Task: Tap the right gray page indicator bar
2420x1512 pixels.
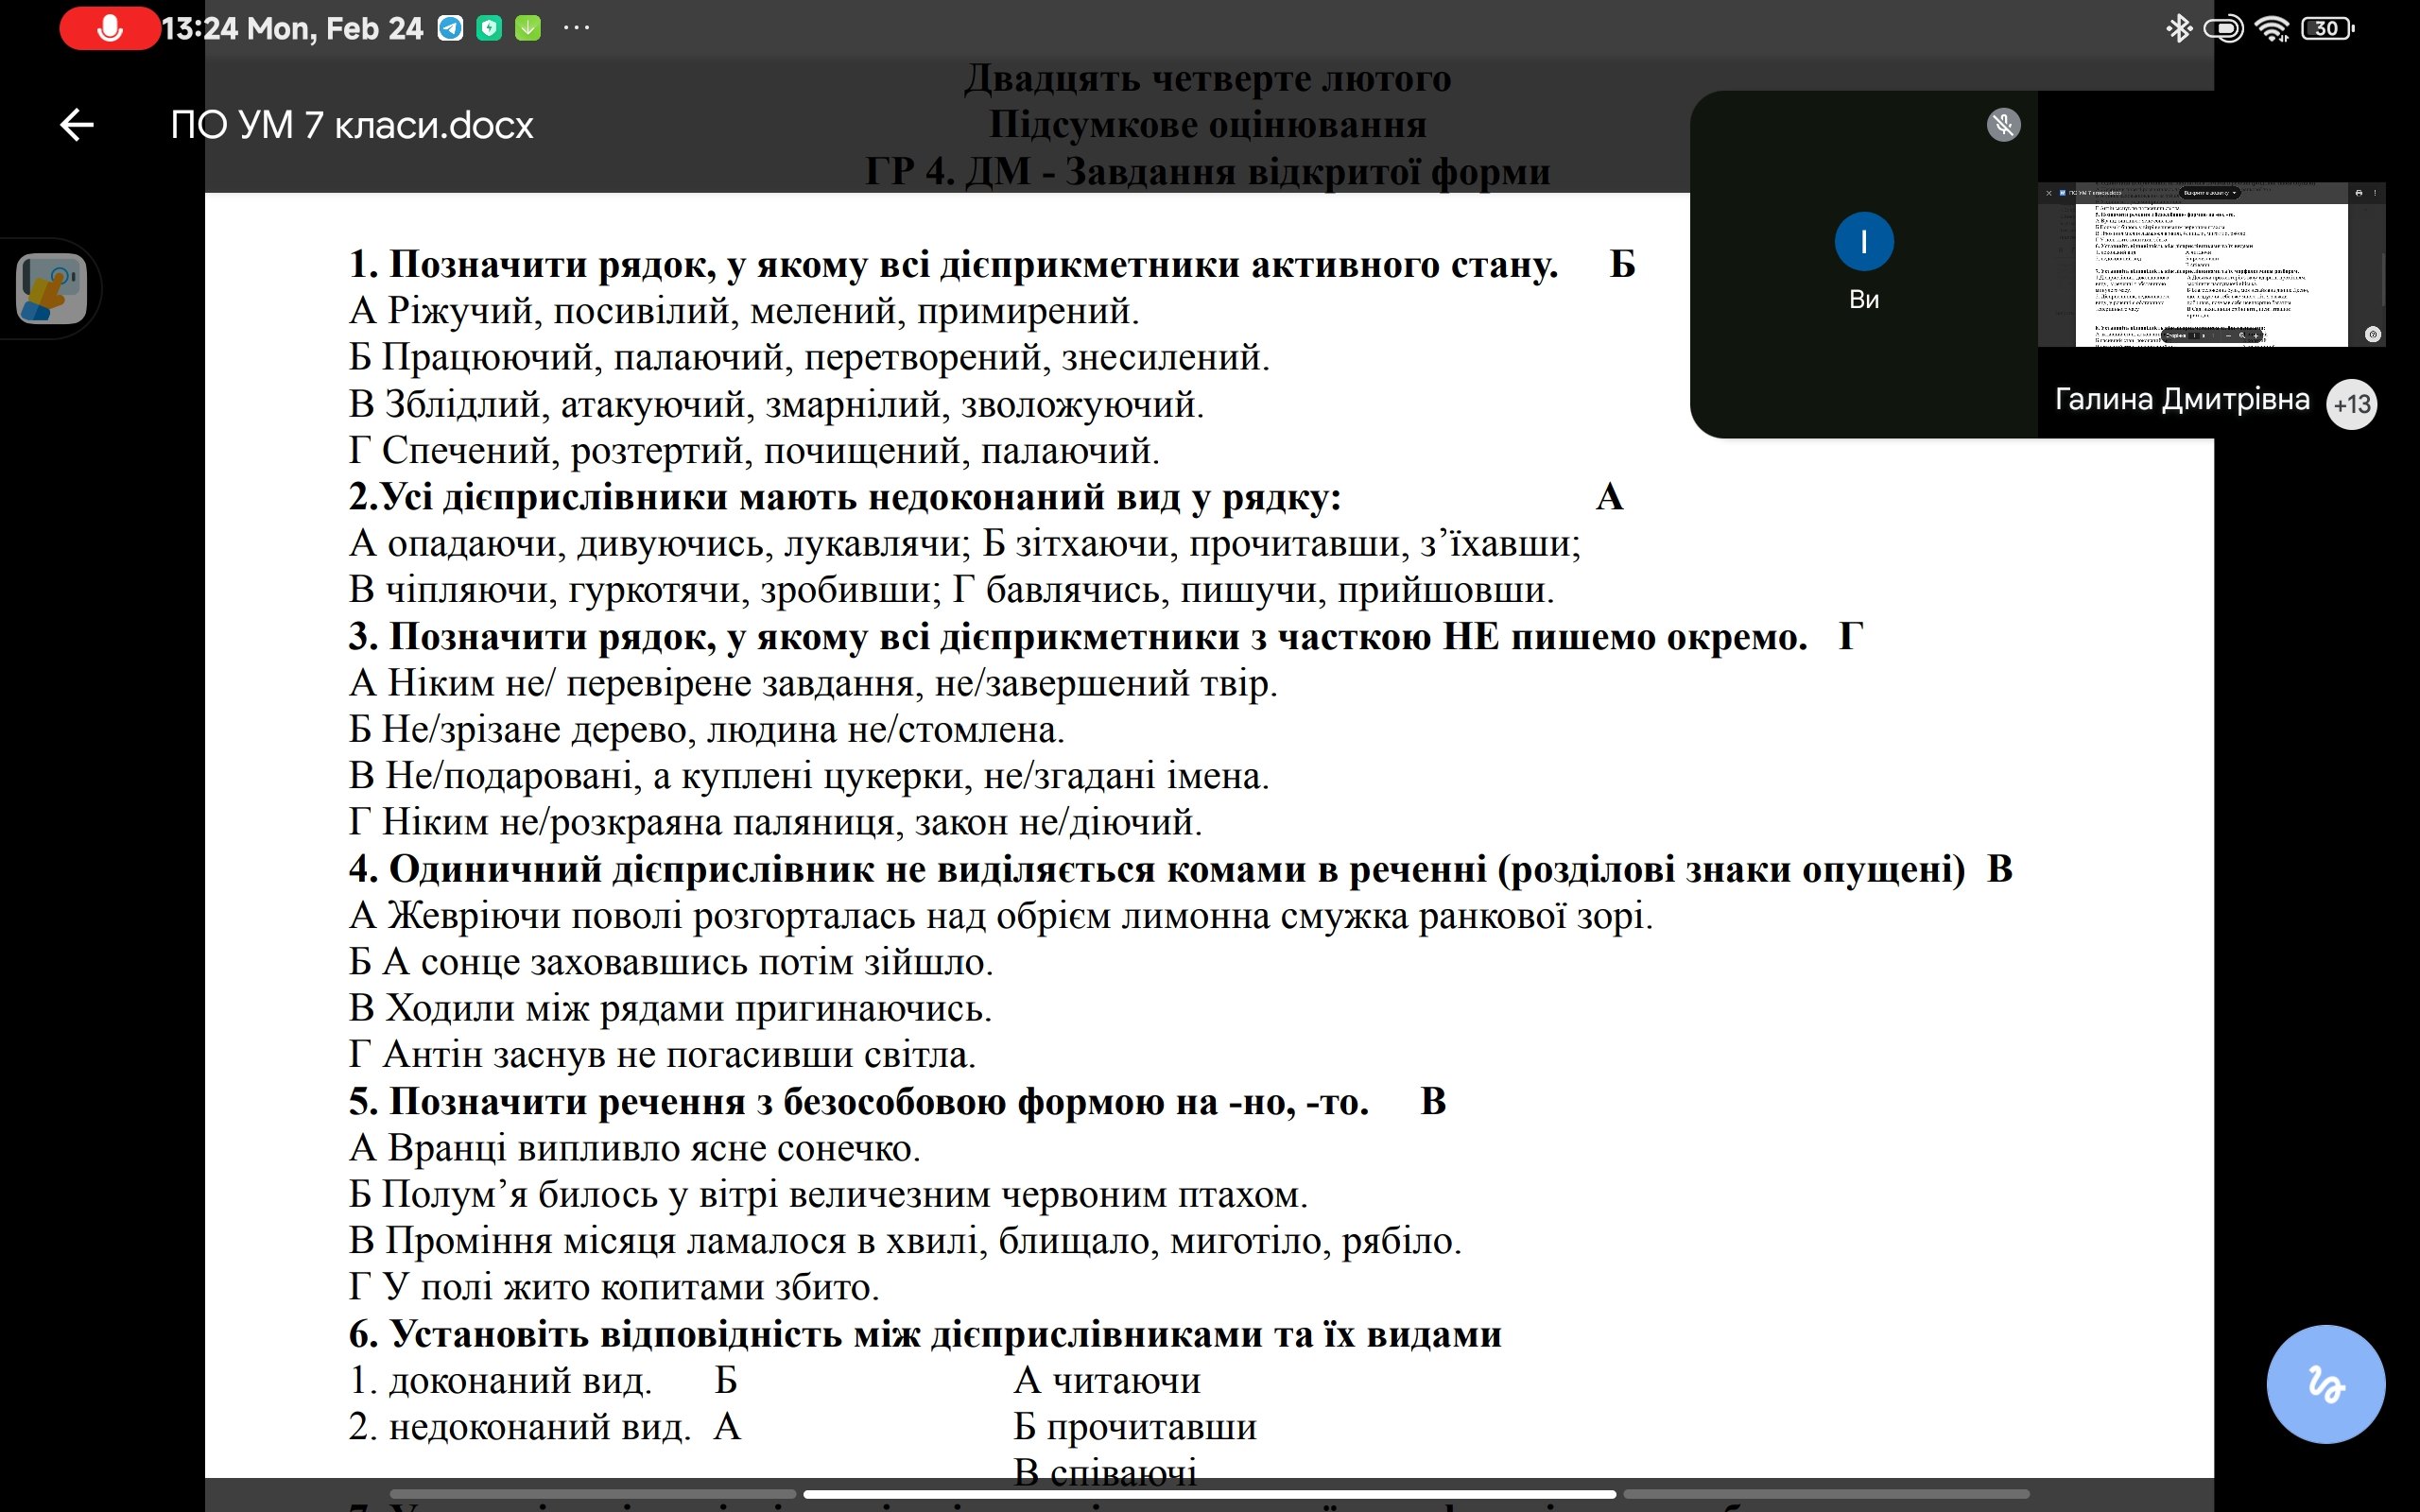Action: pyautogui.click(x=1826, y=1494)
